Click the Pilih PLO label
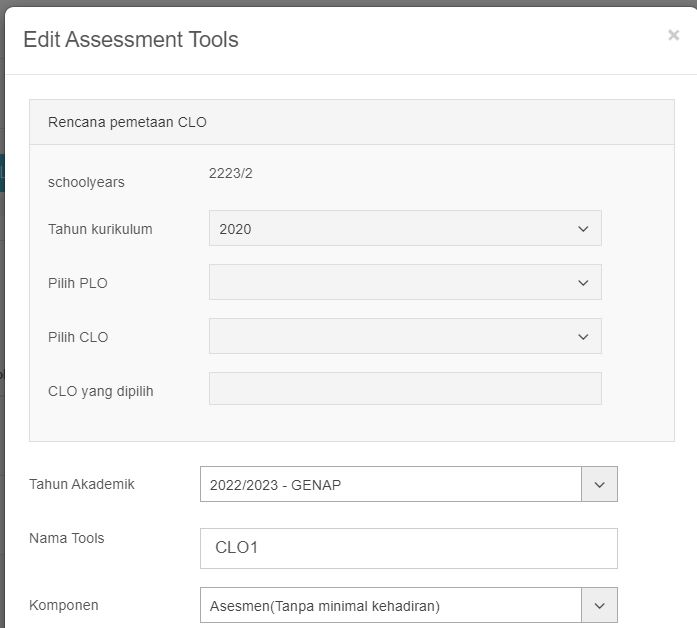Viewport: 697px width, 628px height. coord(78,283)
